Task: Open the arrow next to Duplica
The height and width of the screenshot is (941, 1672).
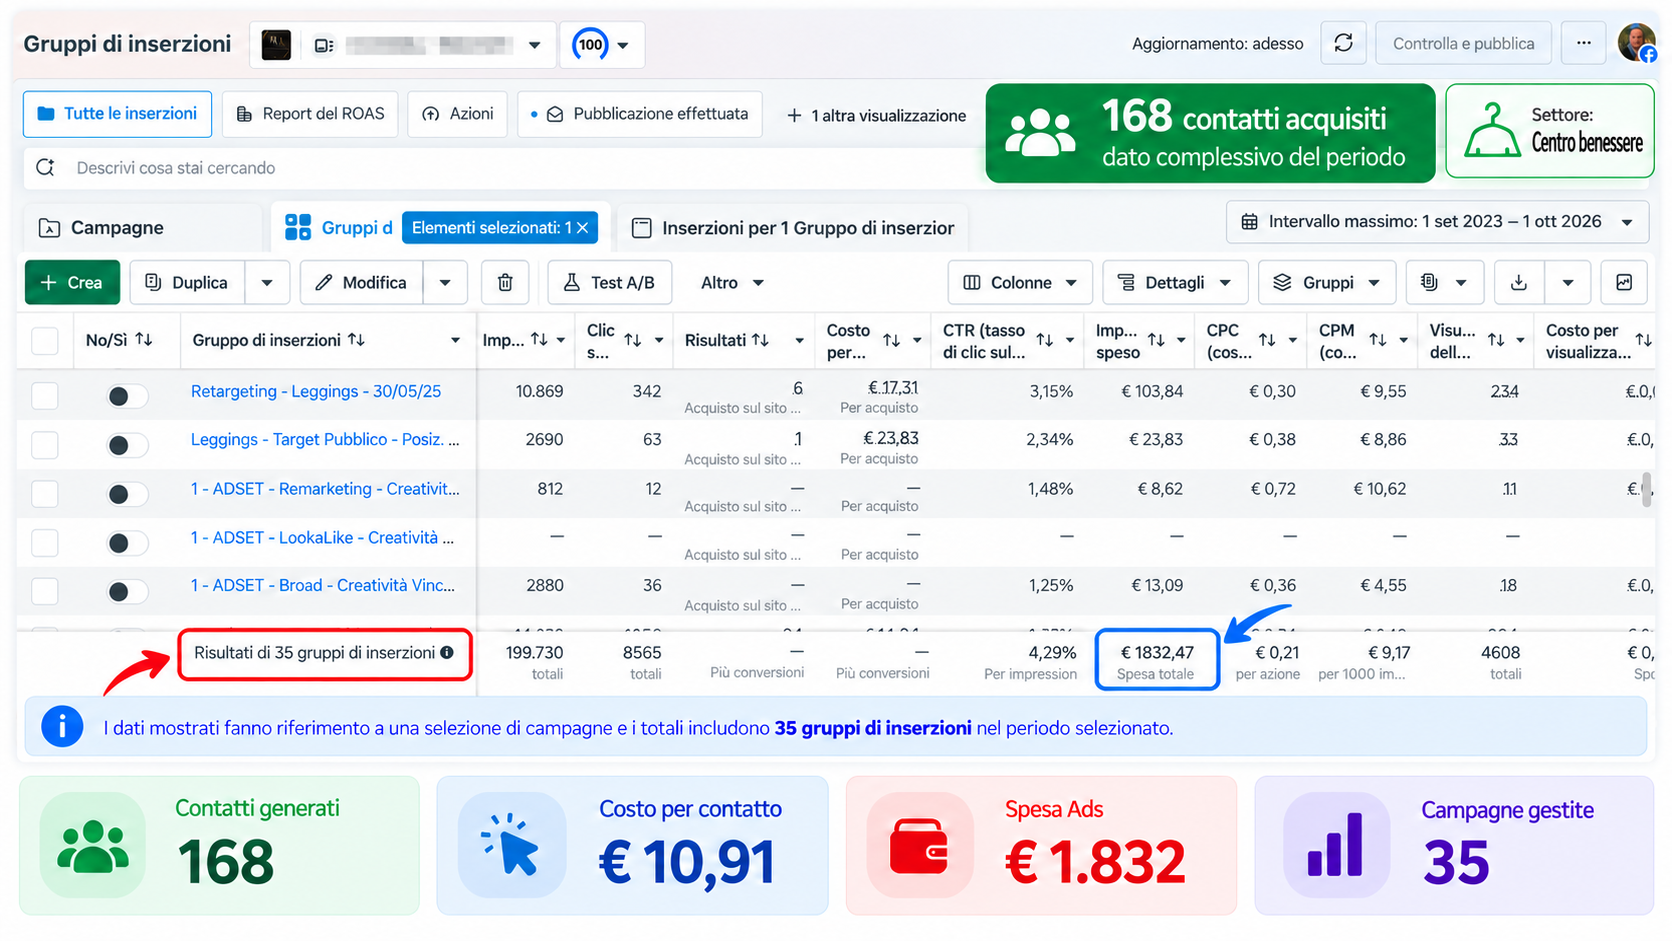Action: 266,283
